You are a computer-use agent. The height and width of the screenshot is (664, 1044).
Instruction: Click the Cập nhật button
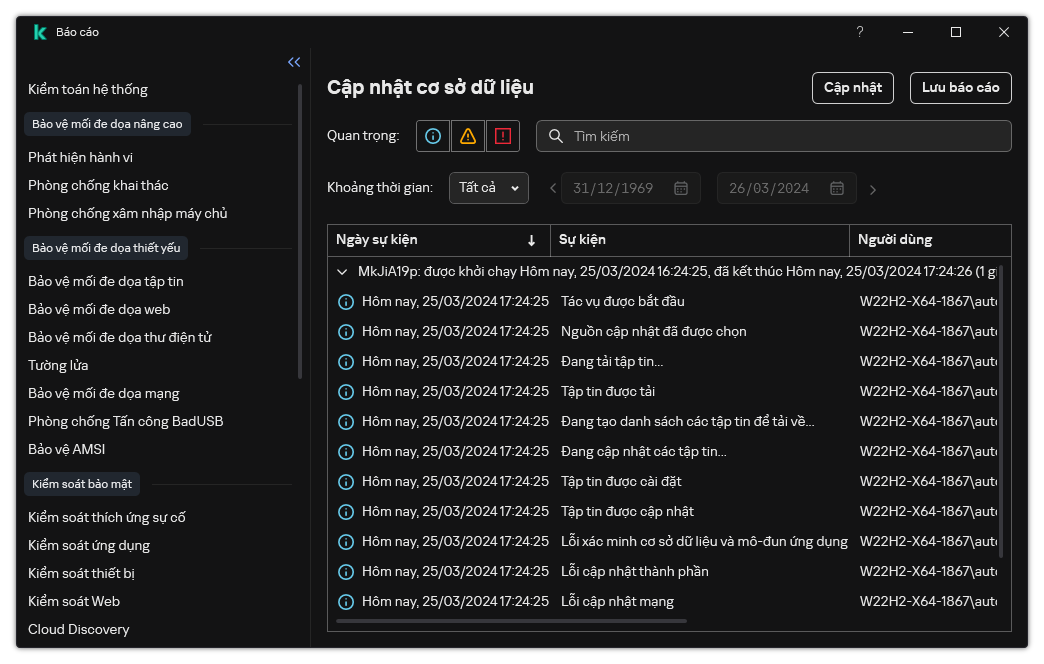(x=852, y=88)
